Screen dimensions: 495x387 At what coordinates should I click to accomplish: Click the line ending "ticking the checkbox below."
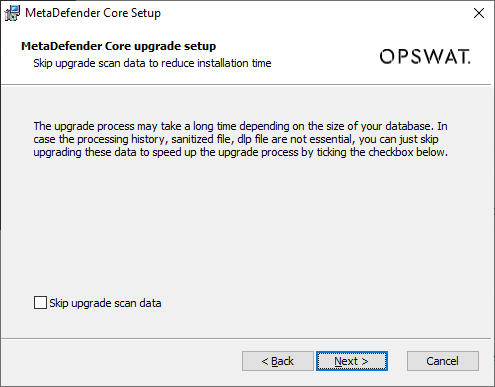pos(240,152)
